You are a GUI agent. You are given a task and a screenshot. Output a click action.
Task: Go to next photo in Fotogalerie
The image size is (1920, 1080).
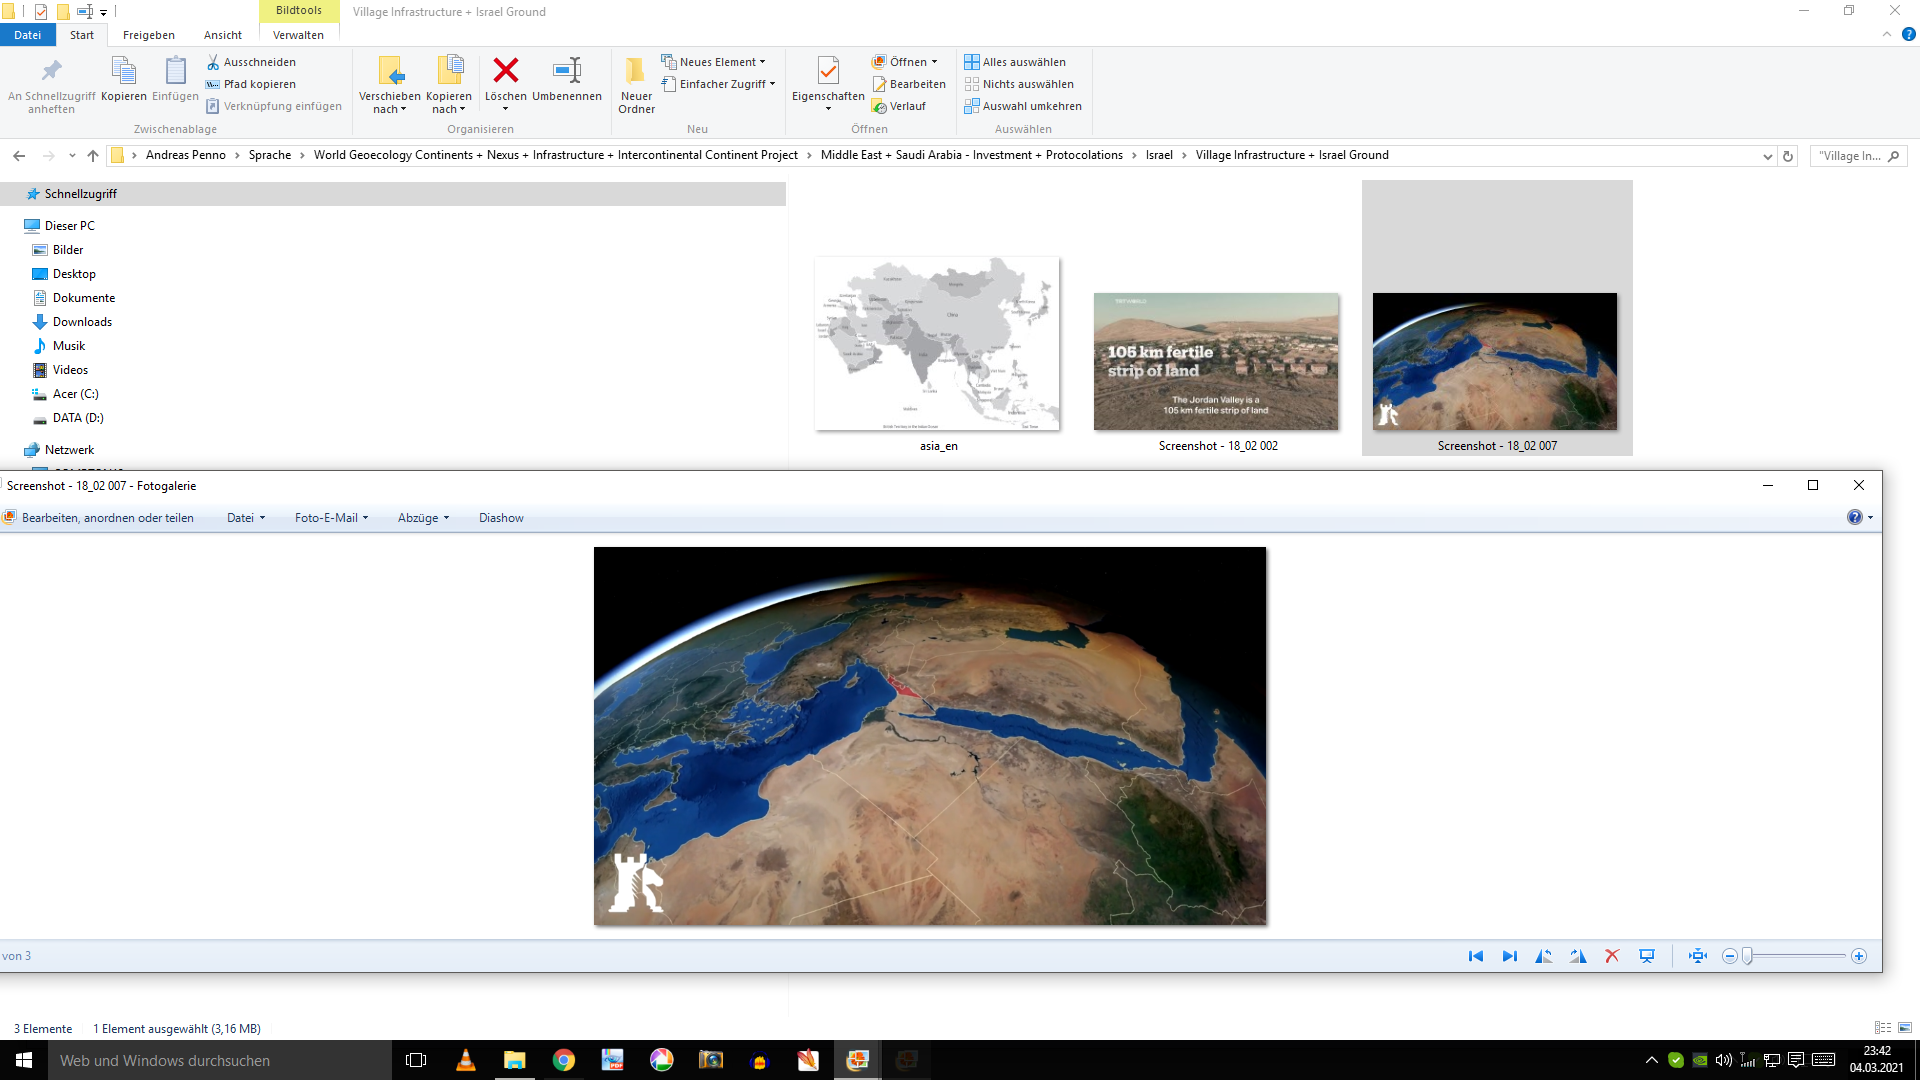pyautogui.click(x=1510, y=956)
